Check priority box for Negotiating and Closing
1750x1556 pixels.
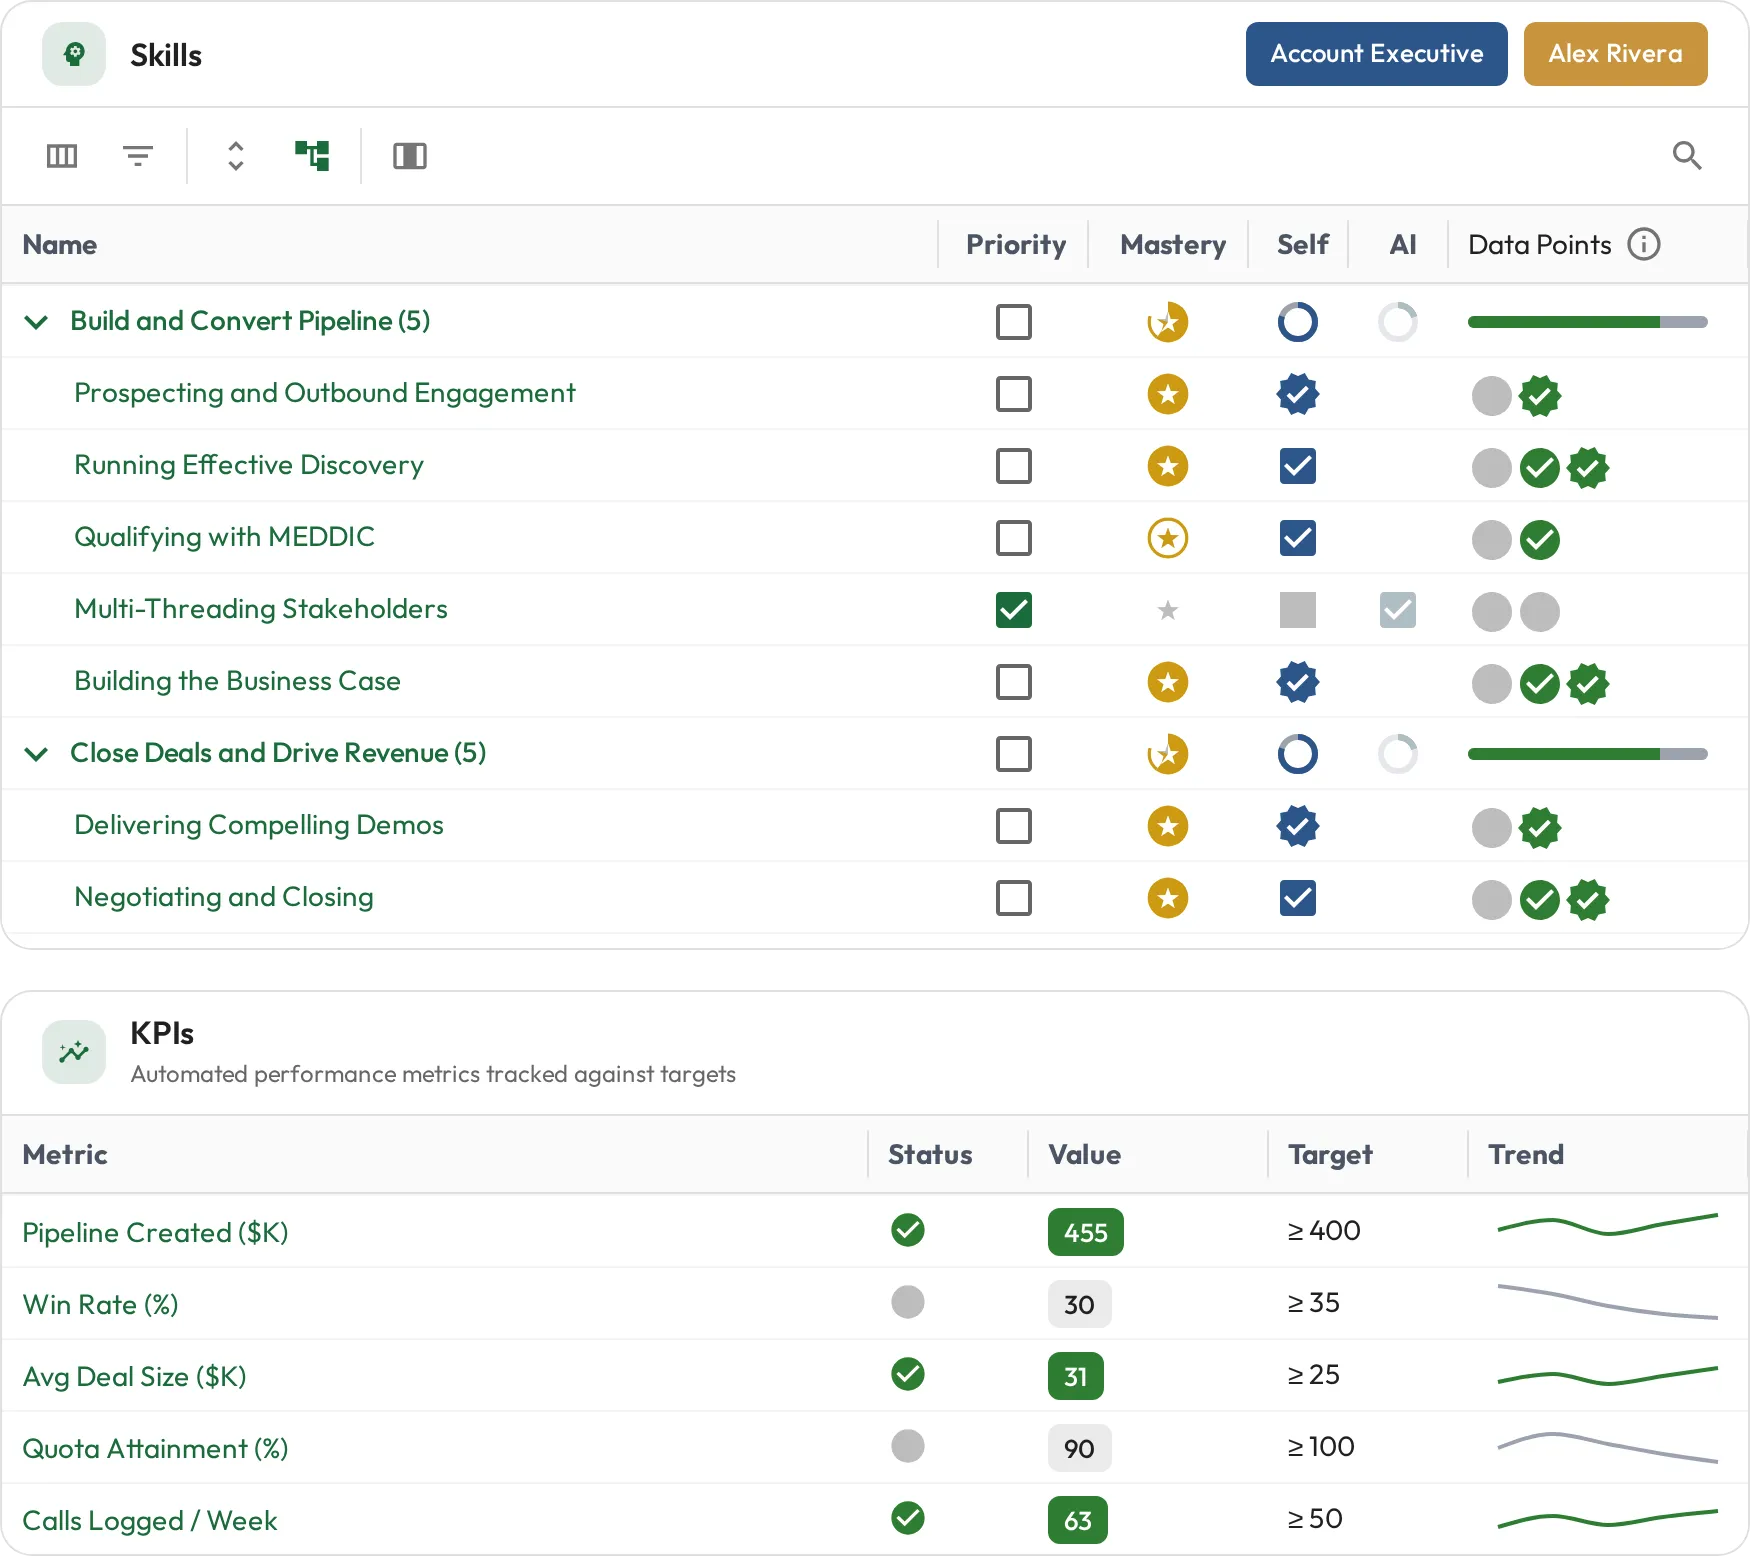(1014, 898)
